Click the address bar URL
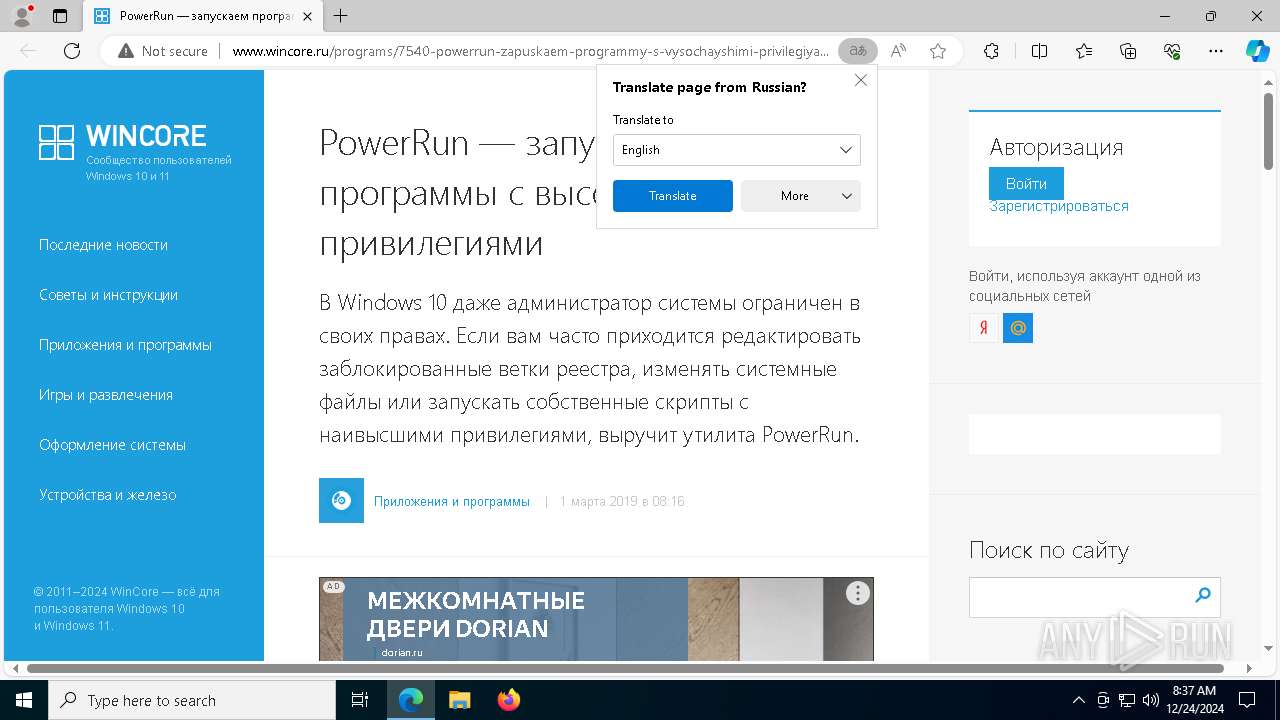The height and width of the screenshot is (720, 1280). pos(530,51)
